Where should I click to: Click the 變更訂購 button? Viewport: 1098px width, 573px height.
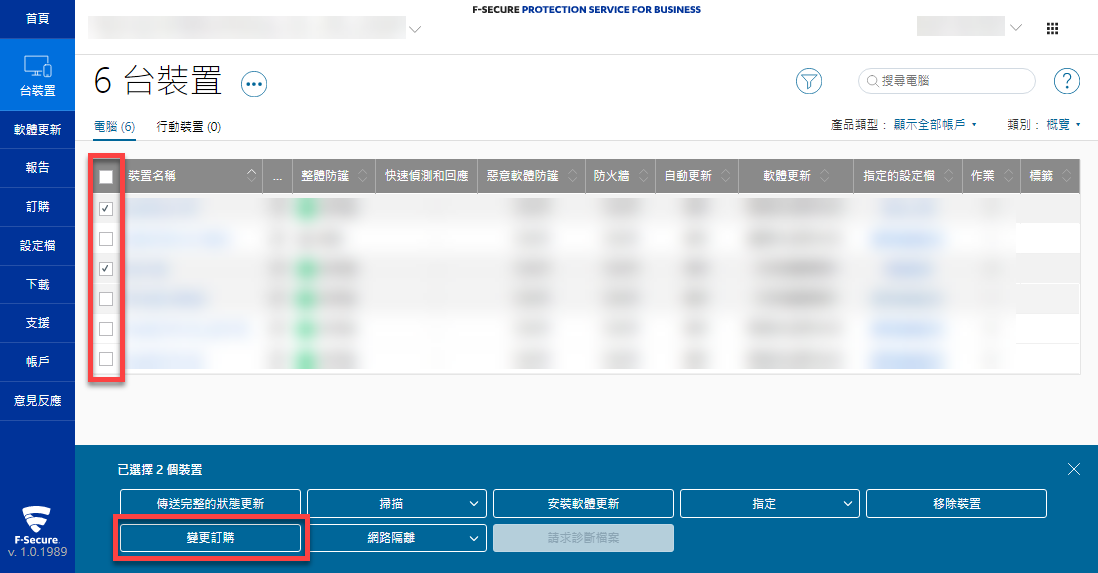[x=210, y=537]
